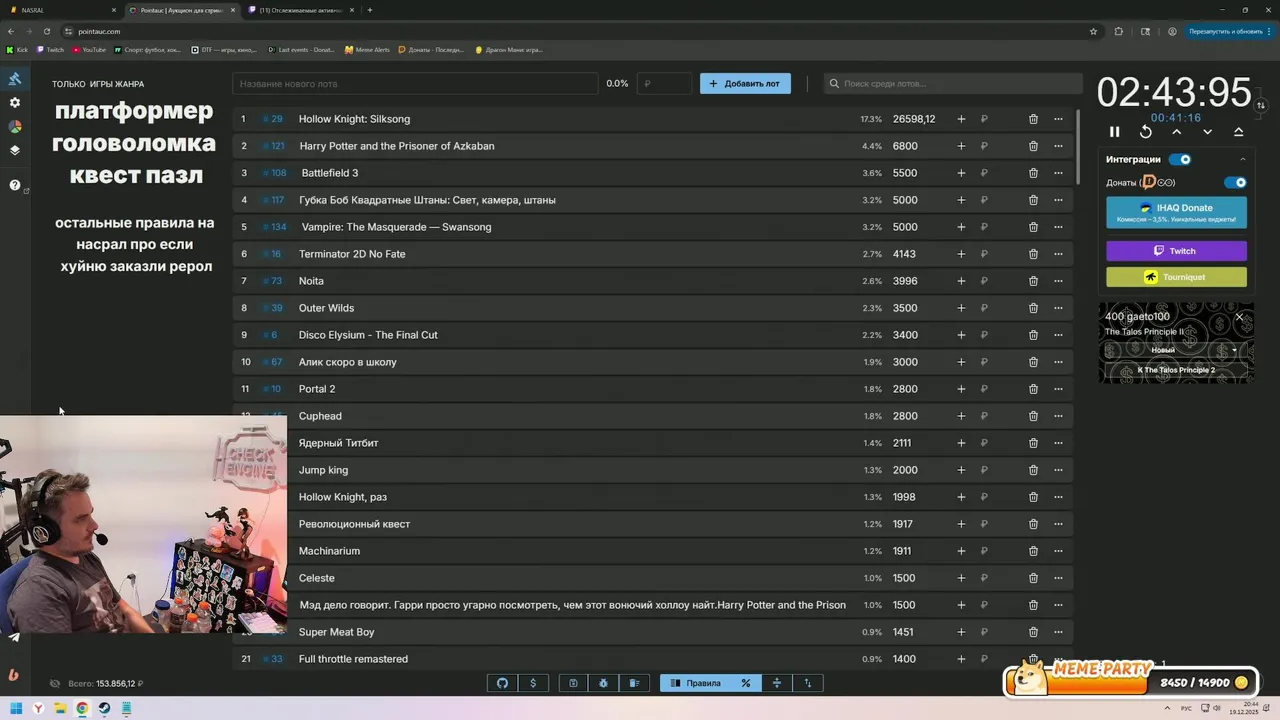1280x720 pixels.
Task: Click the 'К The Talos Principle 2' button
Action: pos(1176,370)
